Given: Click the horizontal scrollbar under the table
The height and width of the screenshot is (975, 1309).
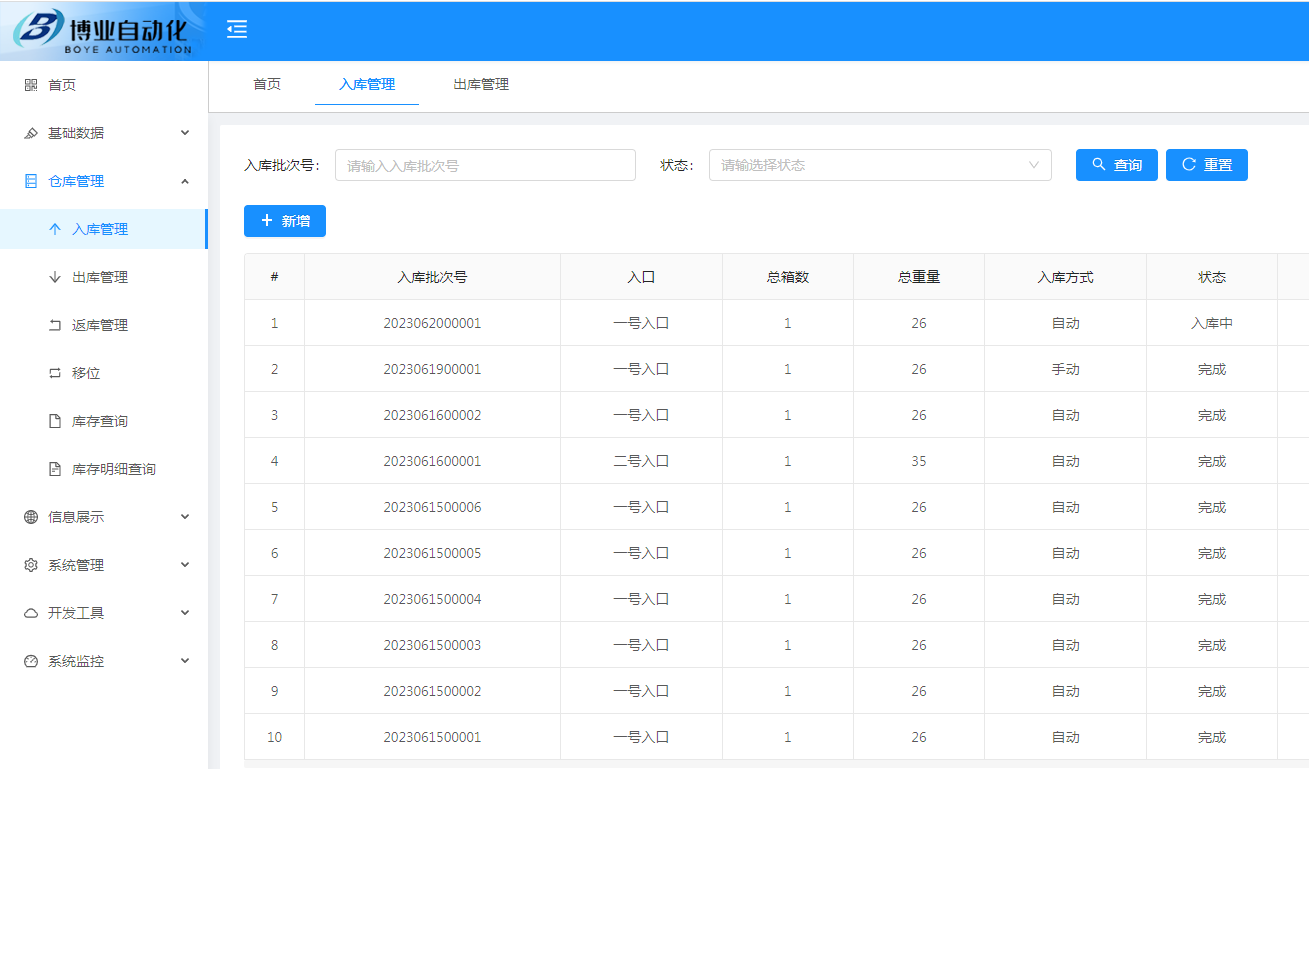Looking at the screenshot, I should tap(776, 764).
